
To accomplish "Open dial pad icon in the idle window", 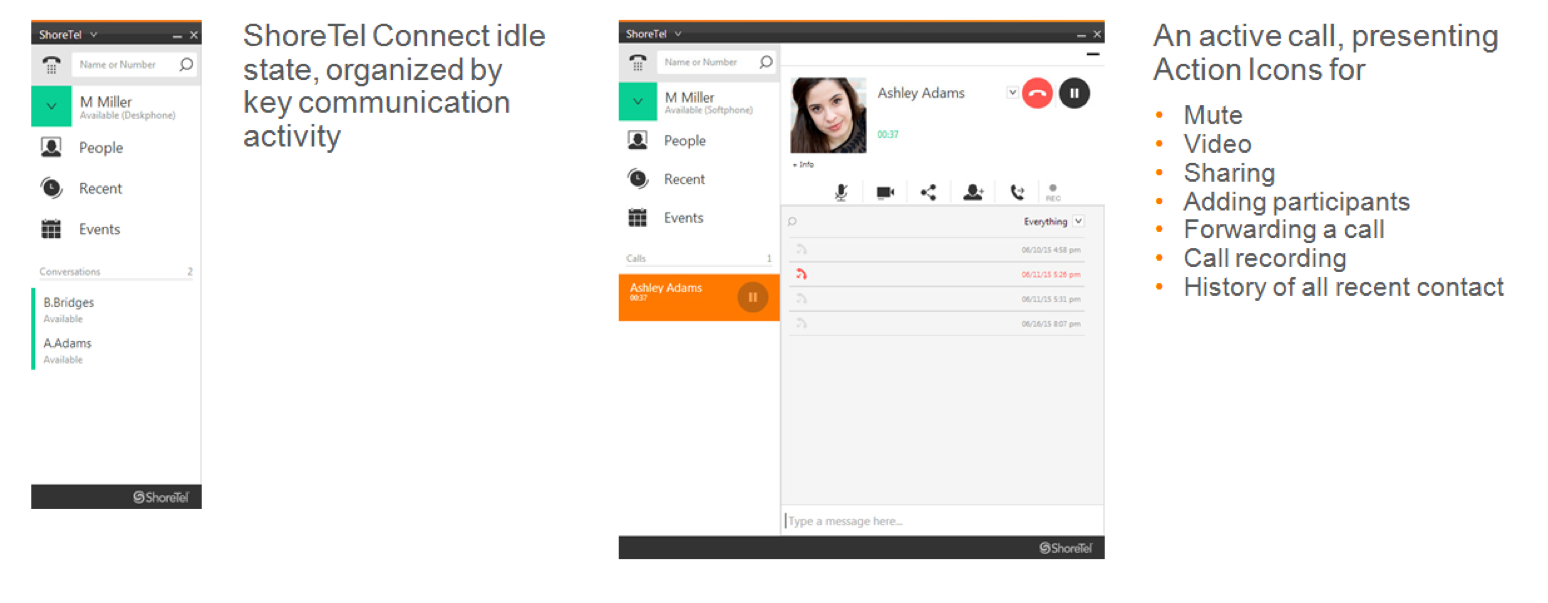I will click(x=51, y=64).
